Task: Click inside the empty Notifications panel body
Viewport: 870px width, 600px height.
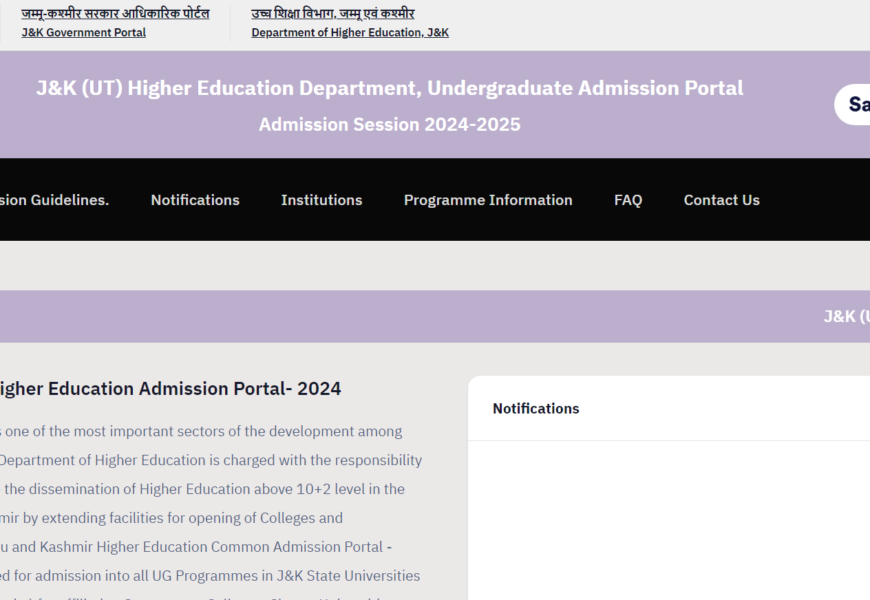Action: point(668,520)
